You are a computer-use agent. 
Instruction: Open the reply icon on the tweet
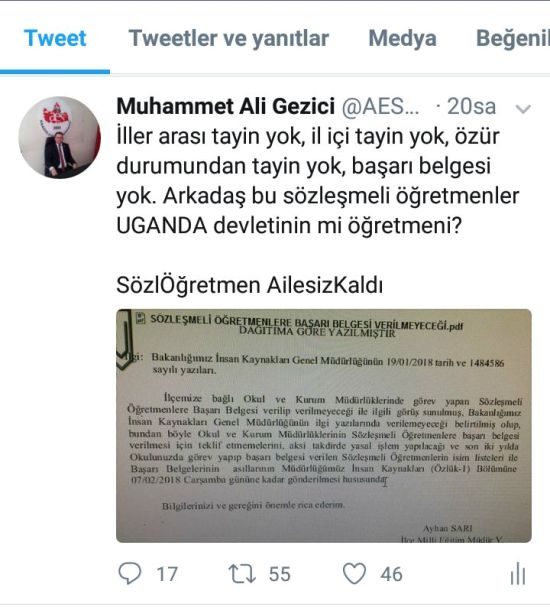click(x=129, y=573)
